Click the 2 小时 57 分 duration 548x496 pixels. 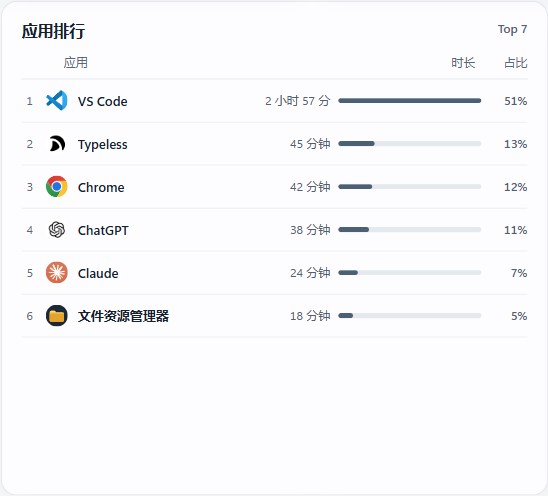tap(297, 101)
